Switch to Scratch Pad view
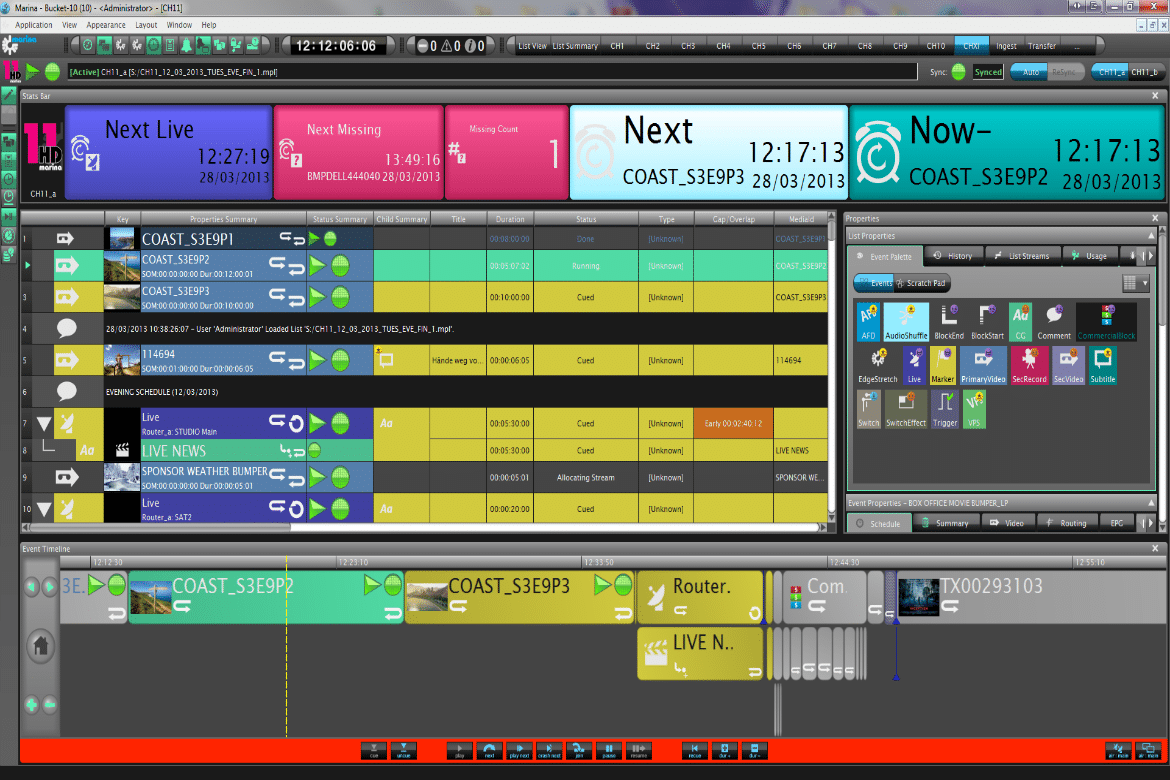 (x=921, y=283)
